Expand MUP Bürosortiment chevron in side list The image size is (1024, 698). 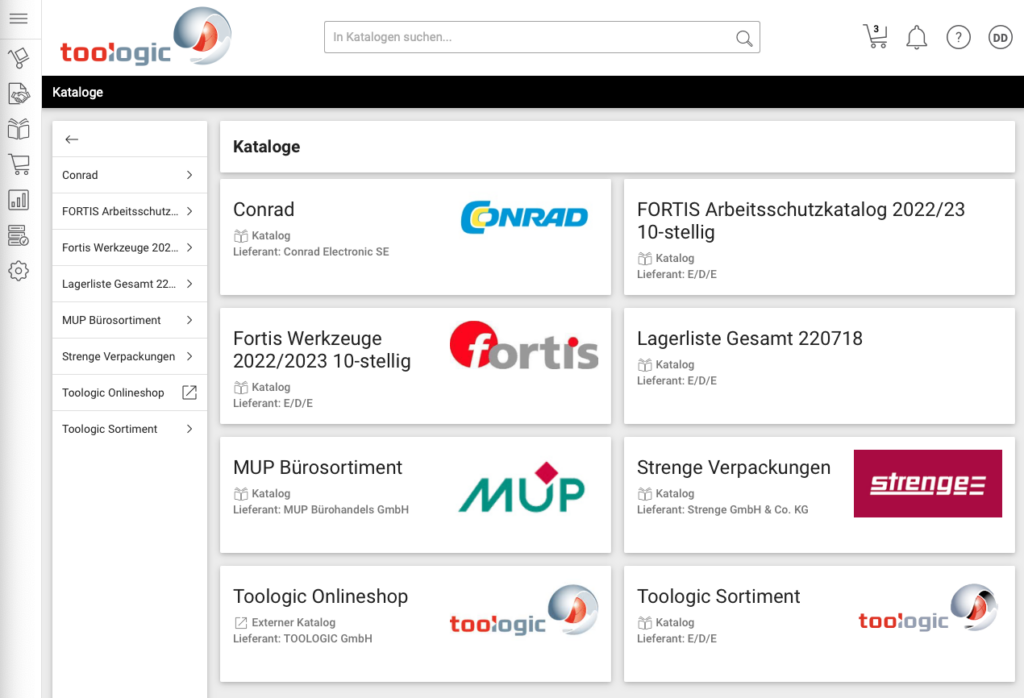(x=189, y=320)
